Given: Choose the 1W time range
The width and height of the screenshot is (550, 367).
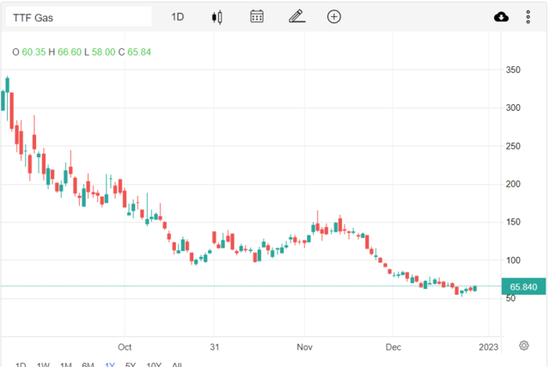Looking at the screenshot, I should 43,365.
